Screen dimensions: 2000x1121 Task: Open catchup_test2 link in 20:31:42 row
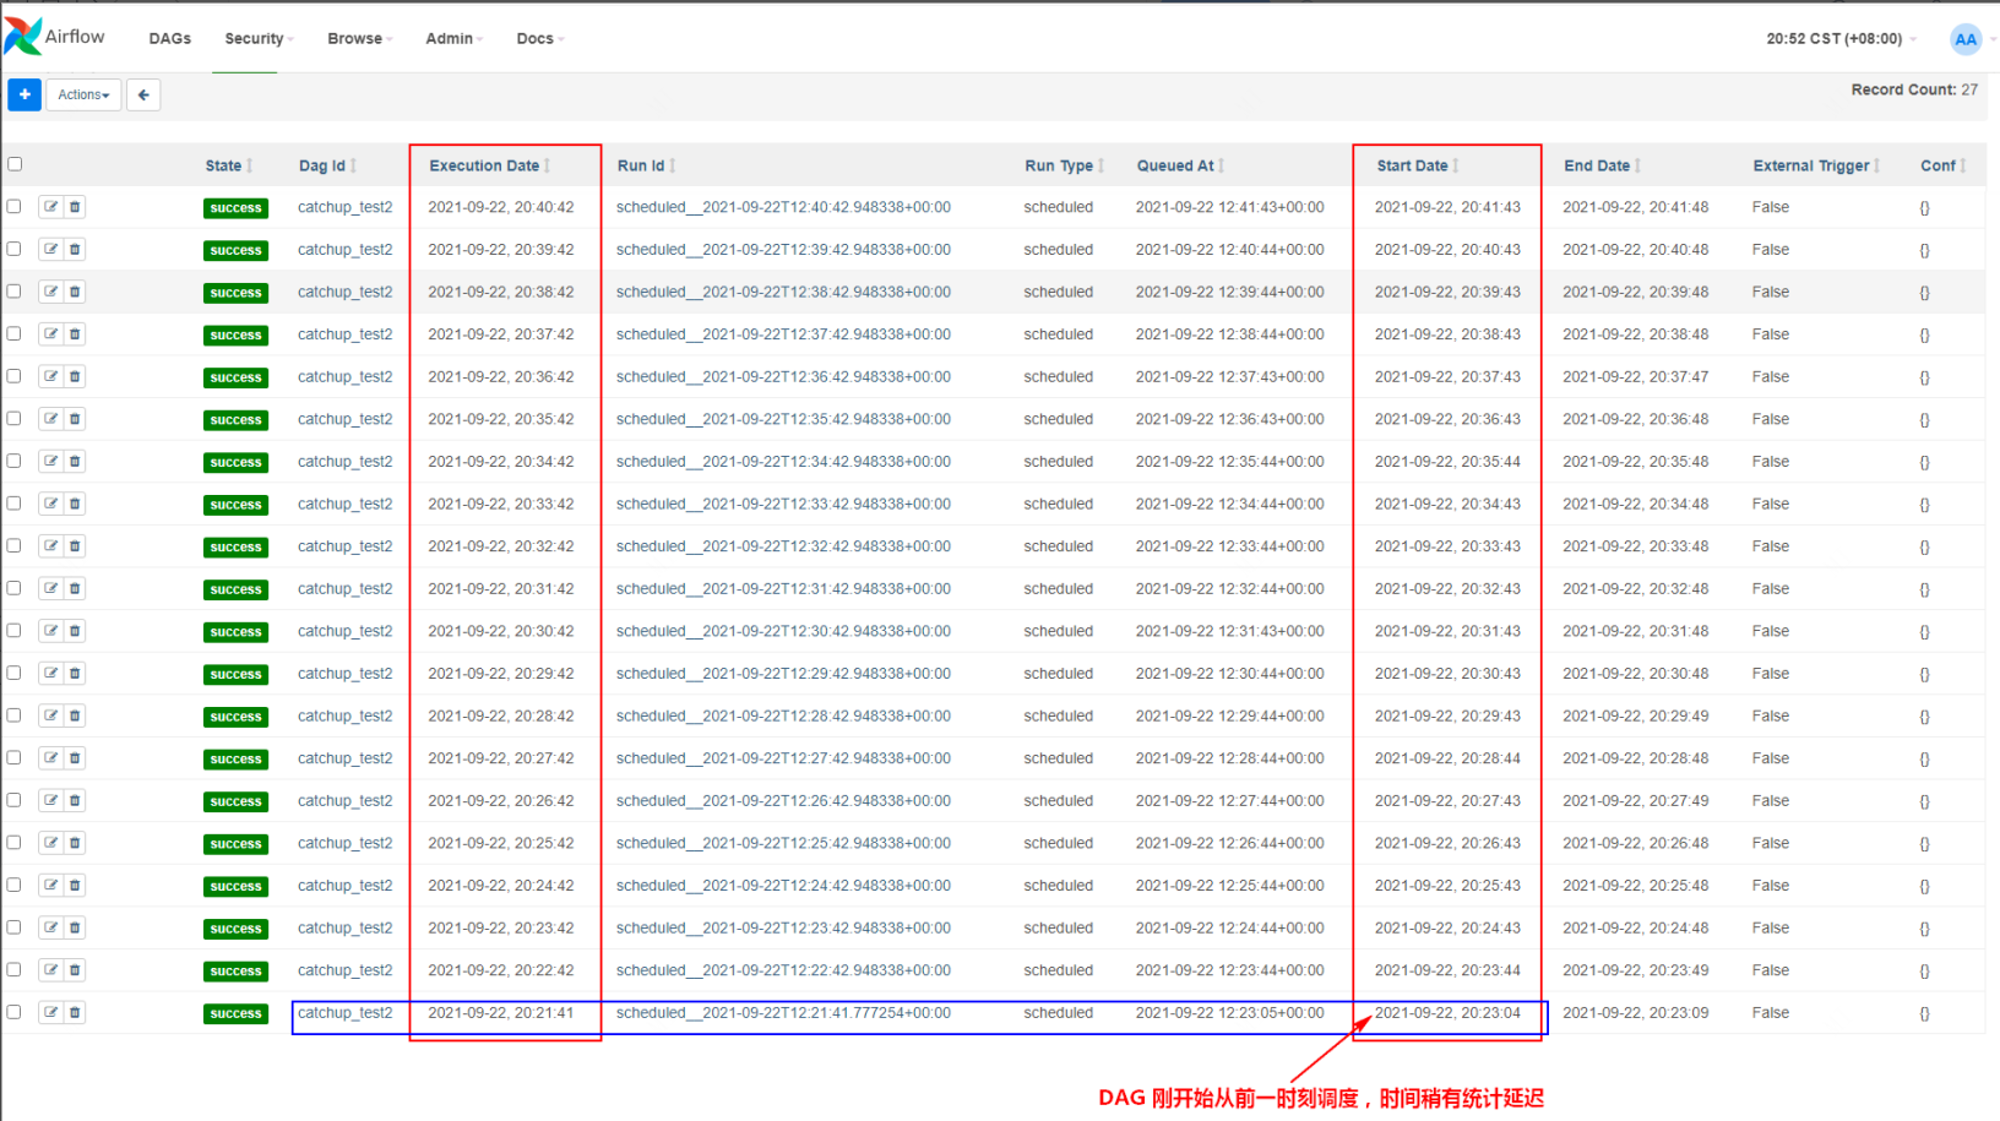[x=345, y=588]
